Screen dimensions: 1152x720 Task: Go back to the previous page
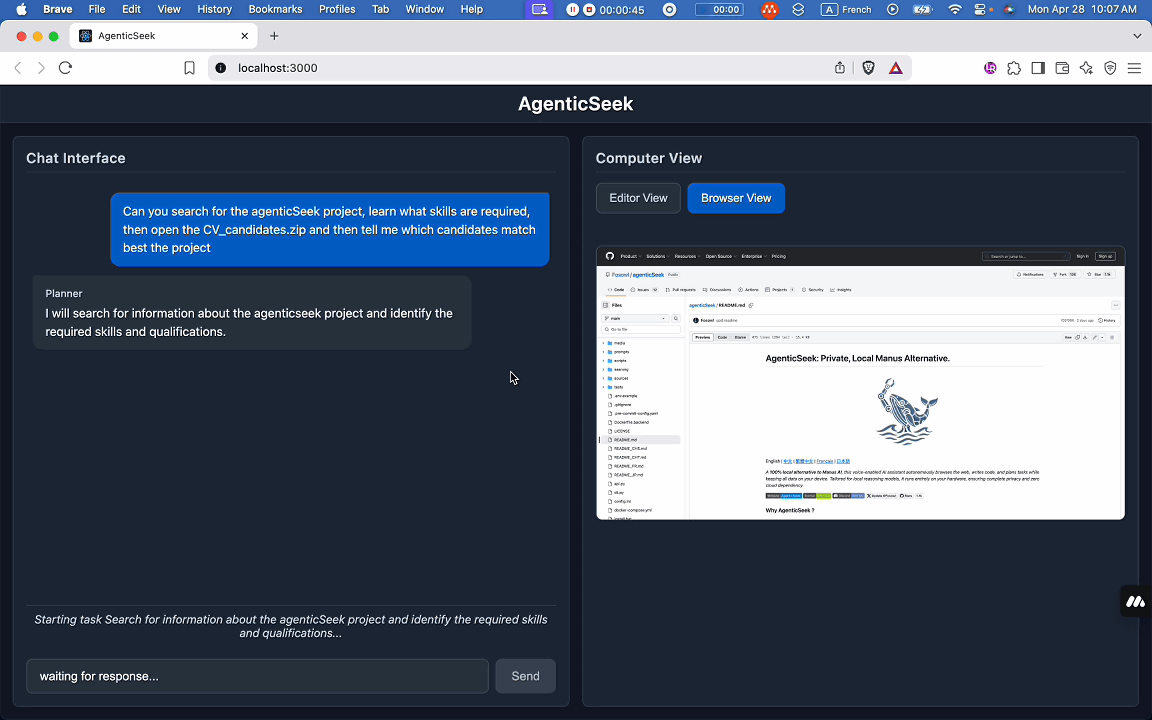click(x=18, y=68)
